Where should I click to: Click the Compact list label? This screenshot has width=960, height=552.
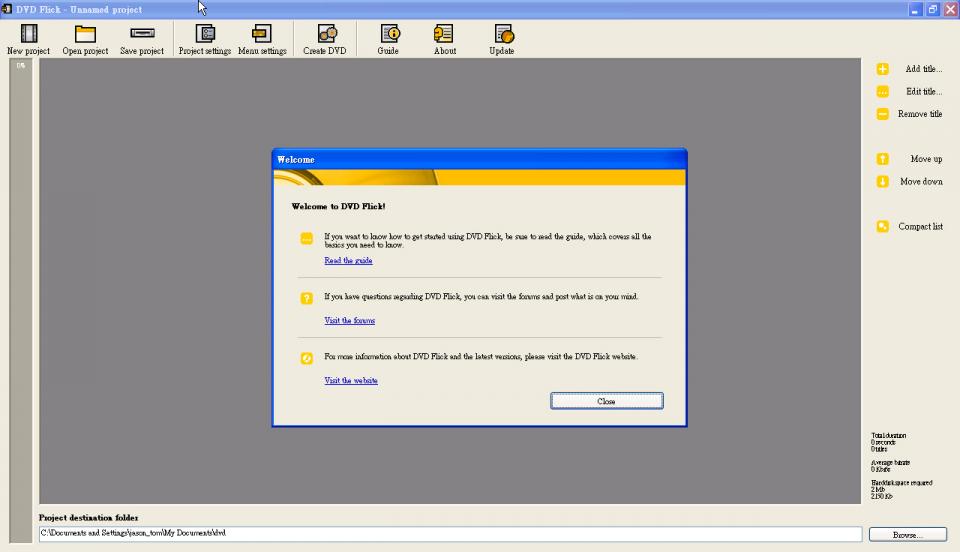[x=920, y=226]
